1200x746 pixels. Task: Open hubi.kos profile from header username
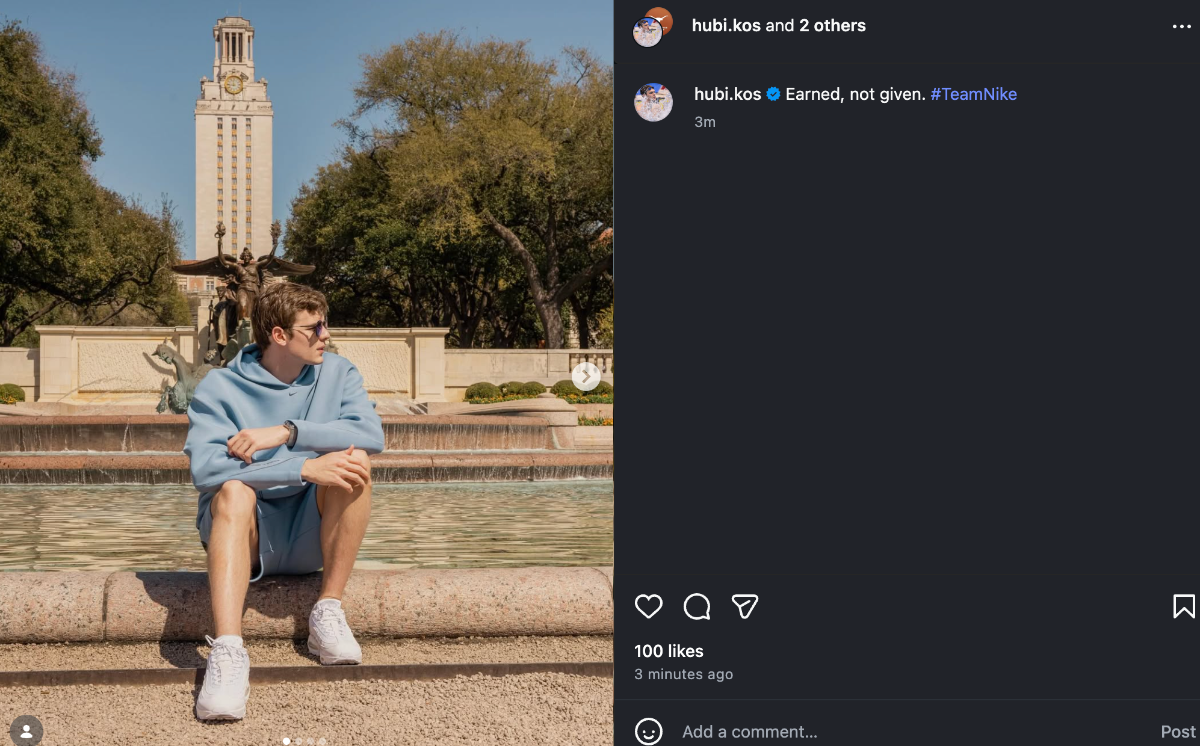726,26
